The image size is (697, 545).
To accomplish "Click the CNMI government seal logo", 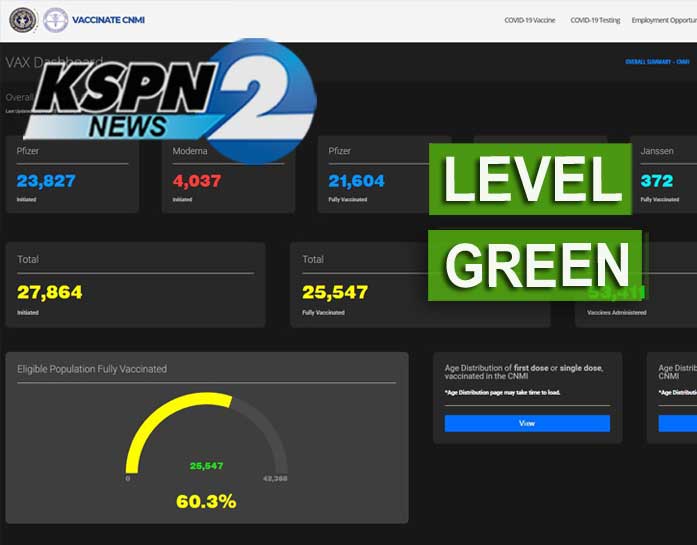I will coord(23,20).
